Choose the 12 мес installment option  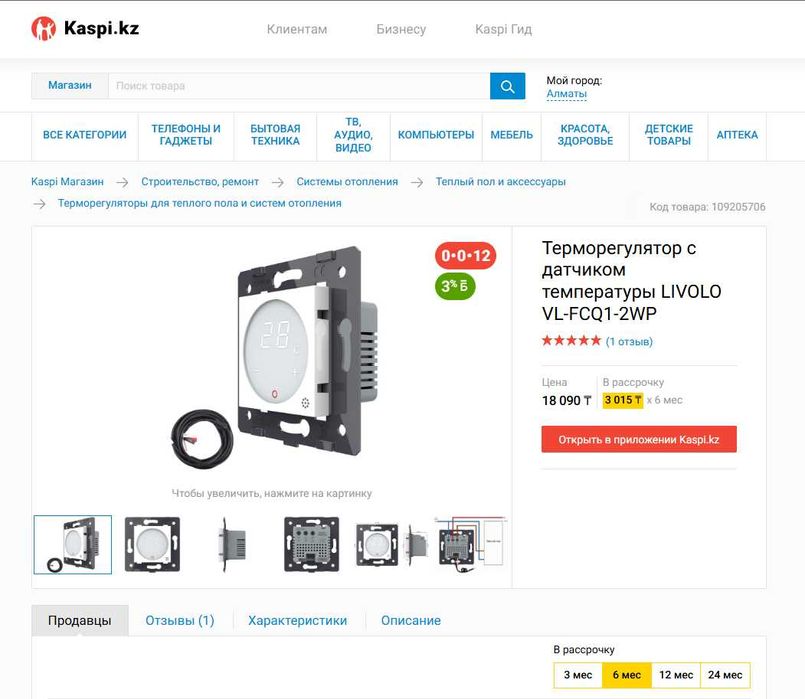[x=676, y=675]
